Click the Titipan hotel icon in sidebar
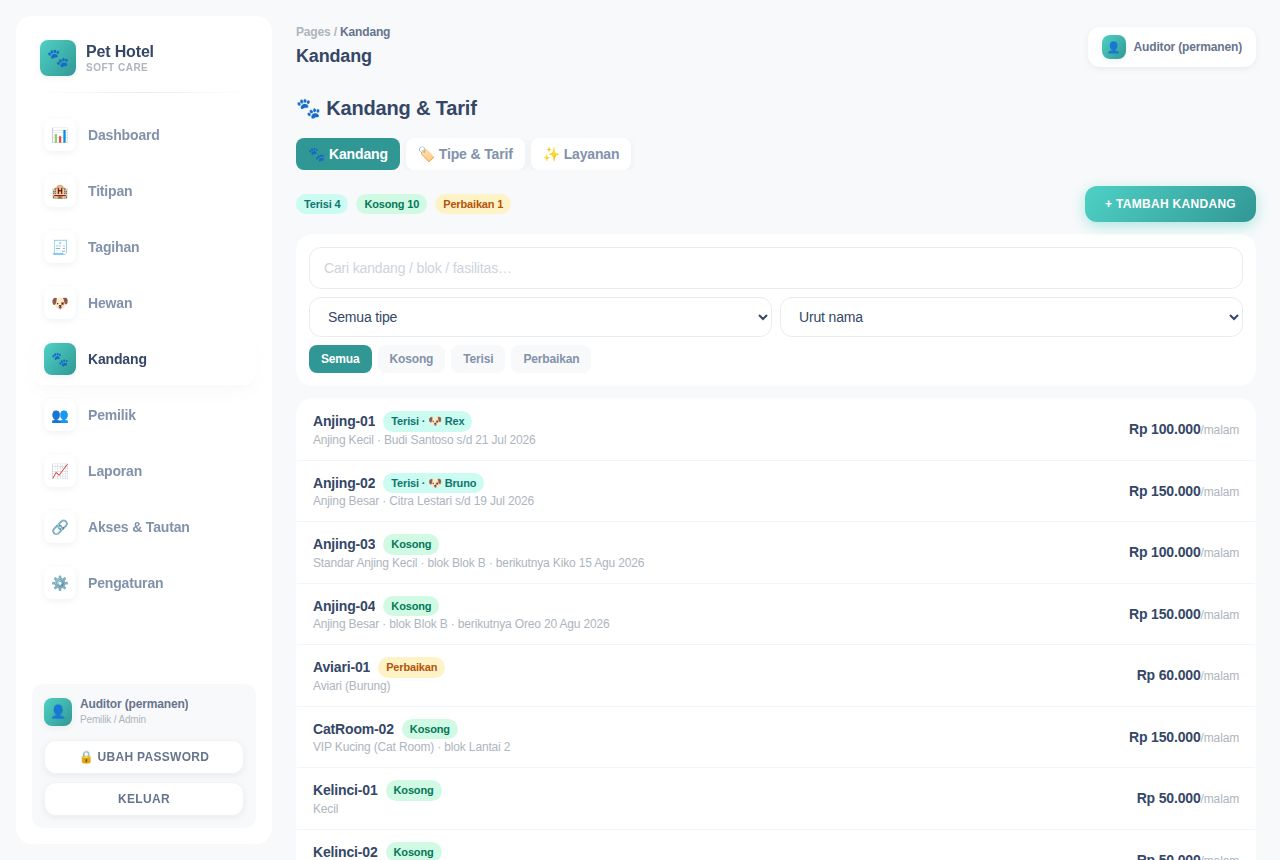 point(60,191)
